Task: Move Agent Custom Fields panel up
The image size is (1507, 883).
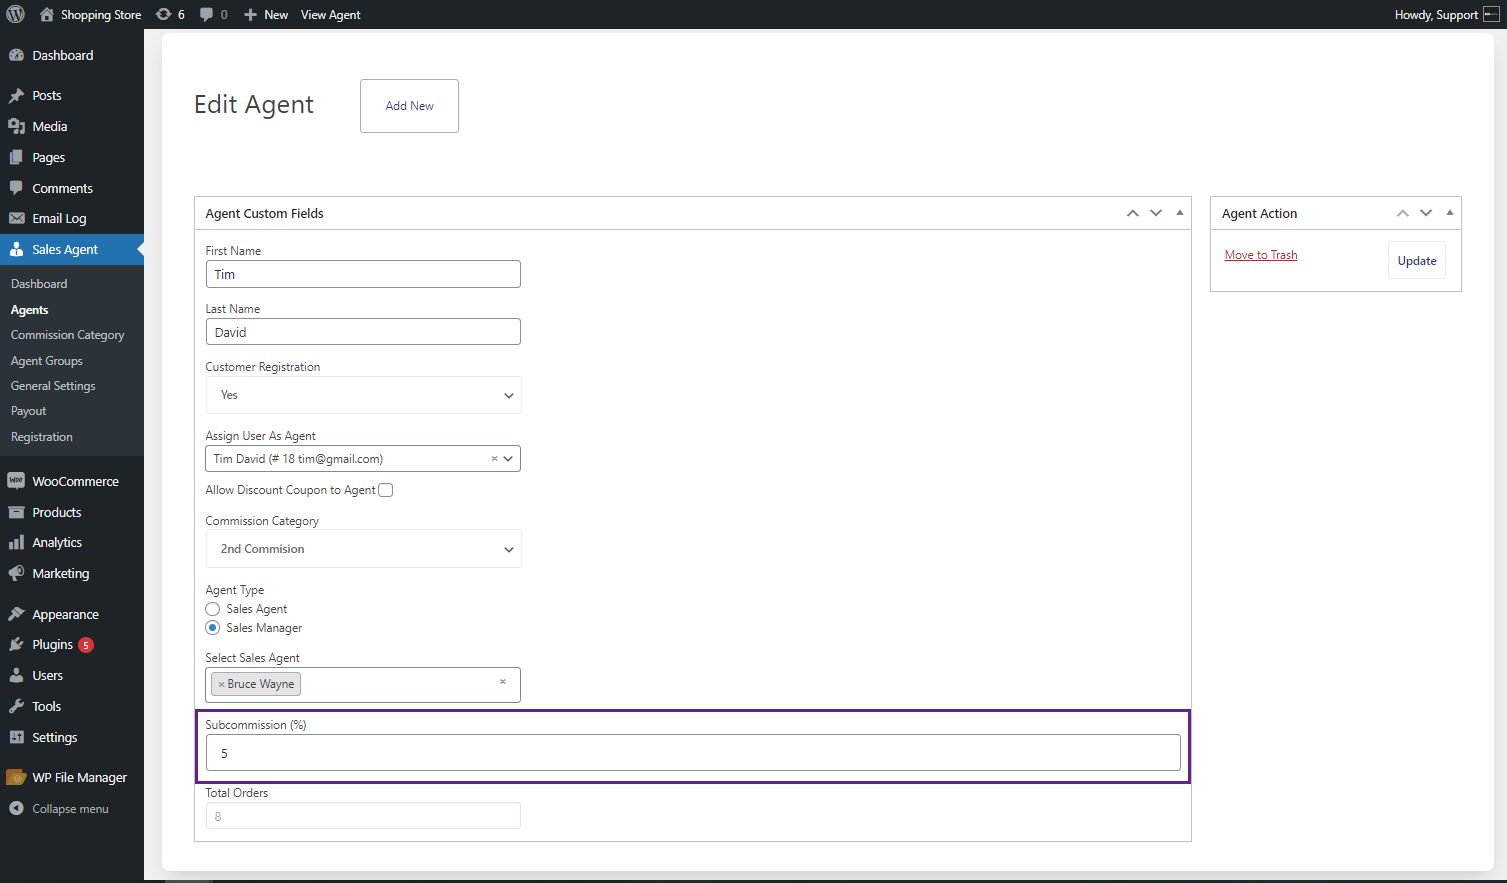Action: click(1133, 213)
